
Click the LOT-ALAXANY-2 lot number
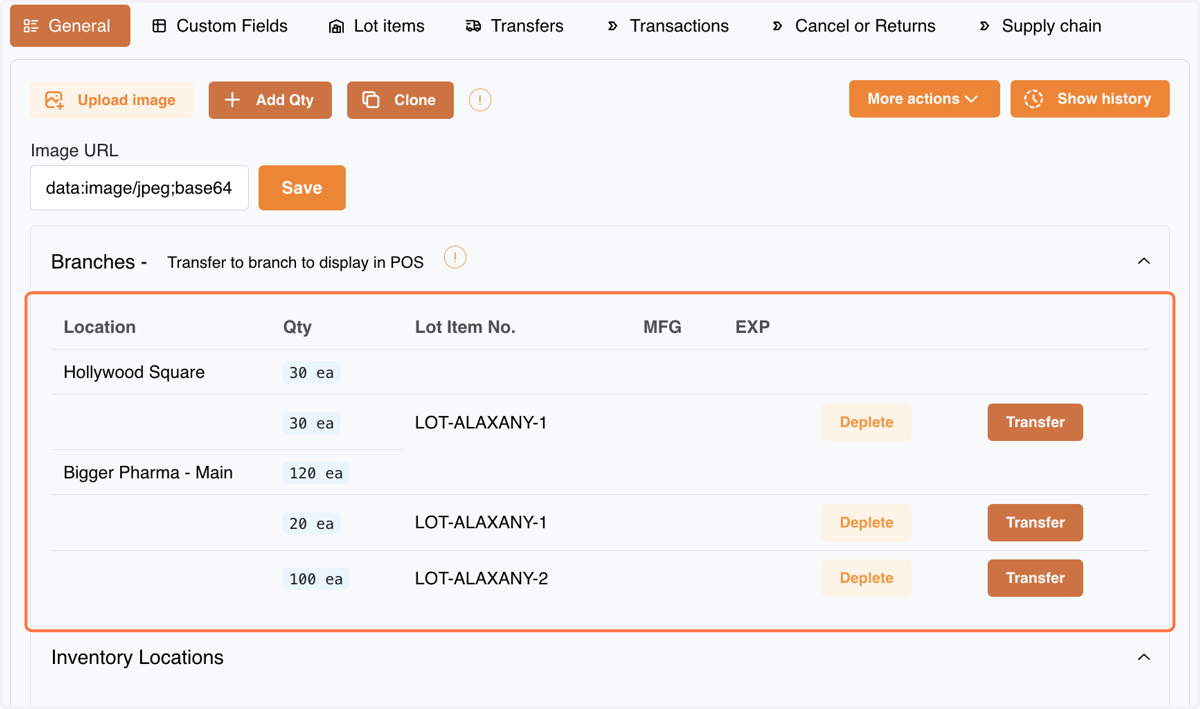point(481,578)
